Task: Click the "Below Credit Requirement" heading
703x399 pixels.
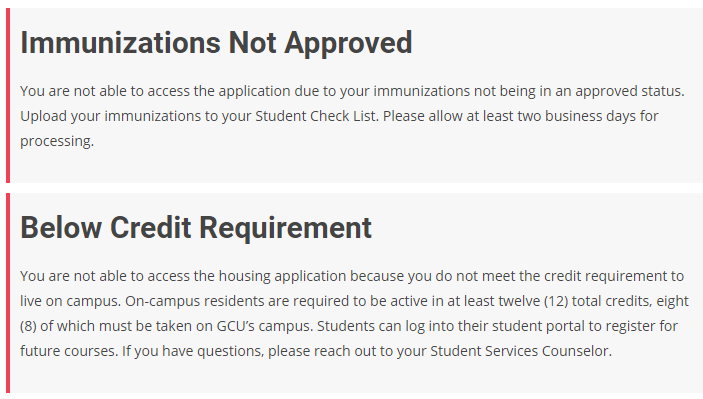Action: tap(196, 228)
